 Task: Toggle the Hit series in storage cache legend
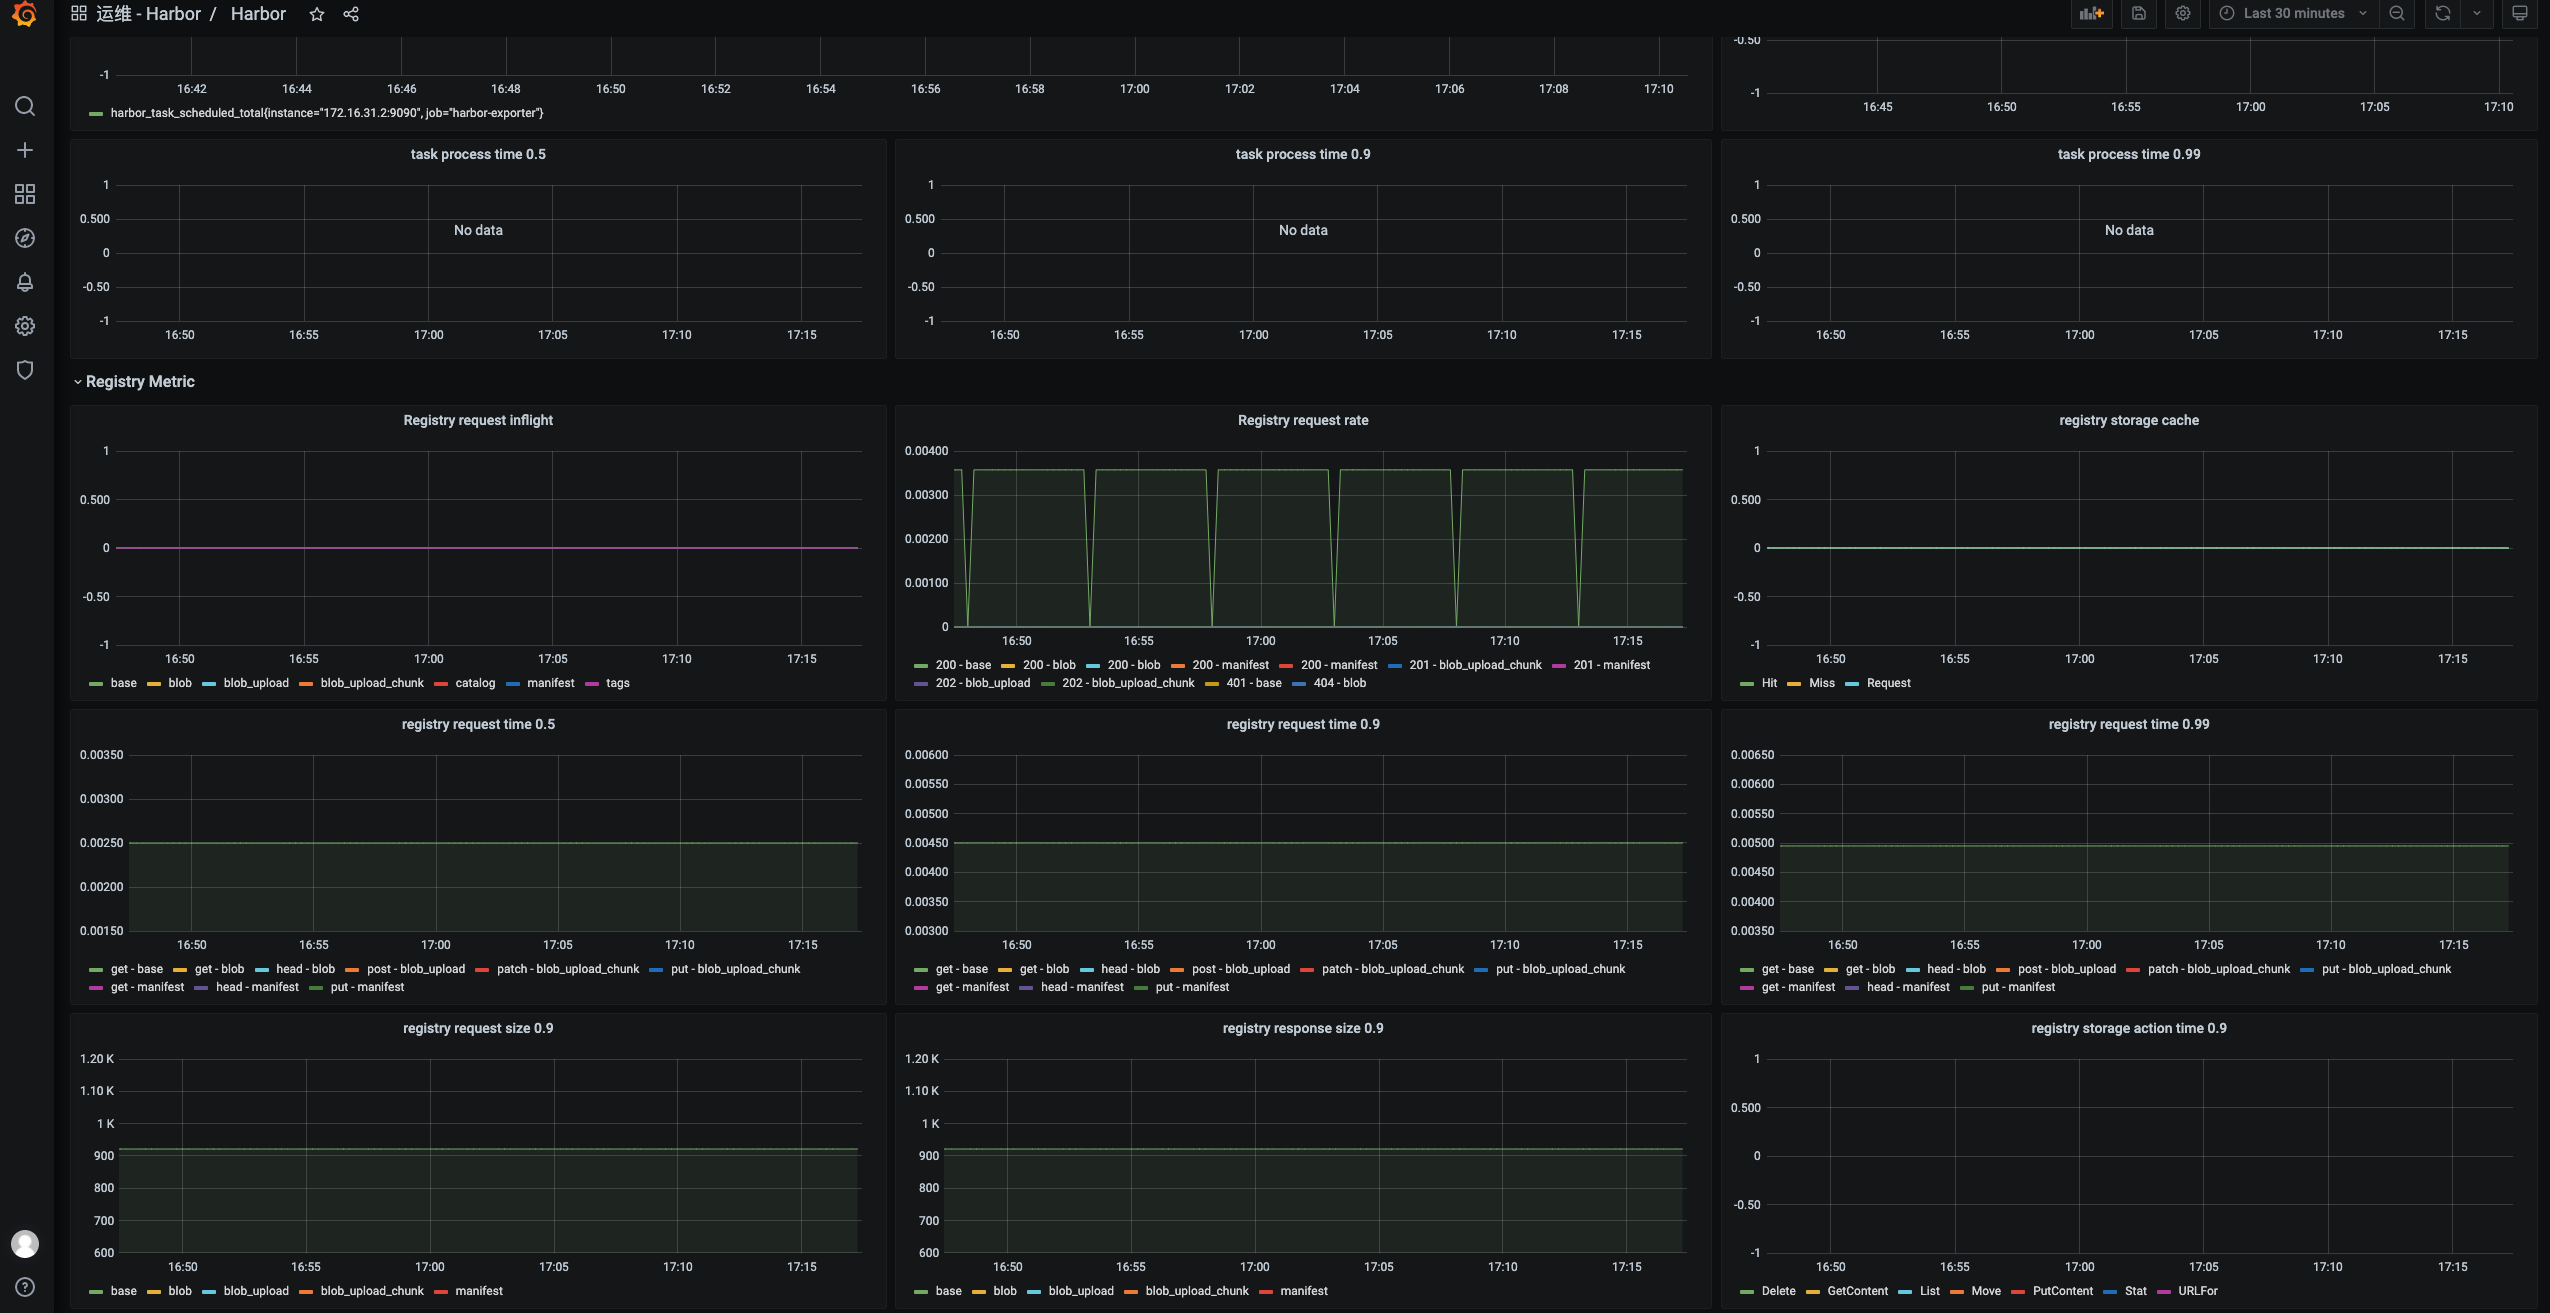[x=1768, y=683]
